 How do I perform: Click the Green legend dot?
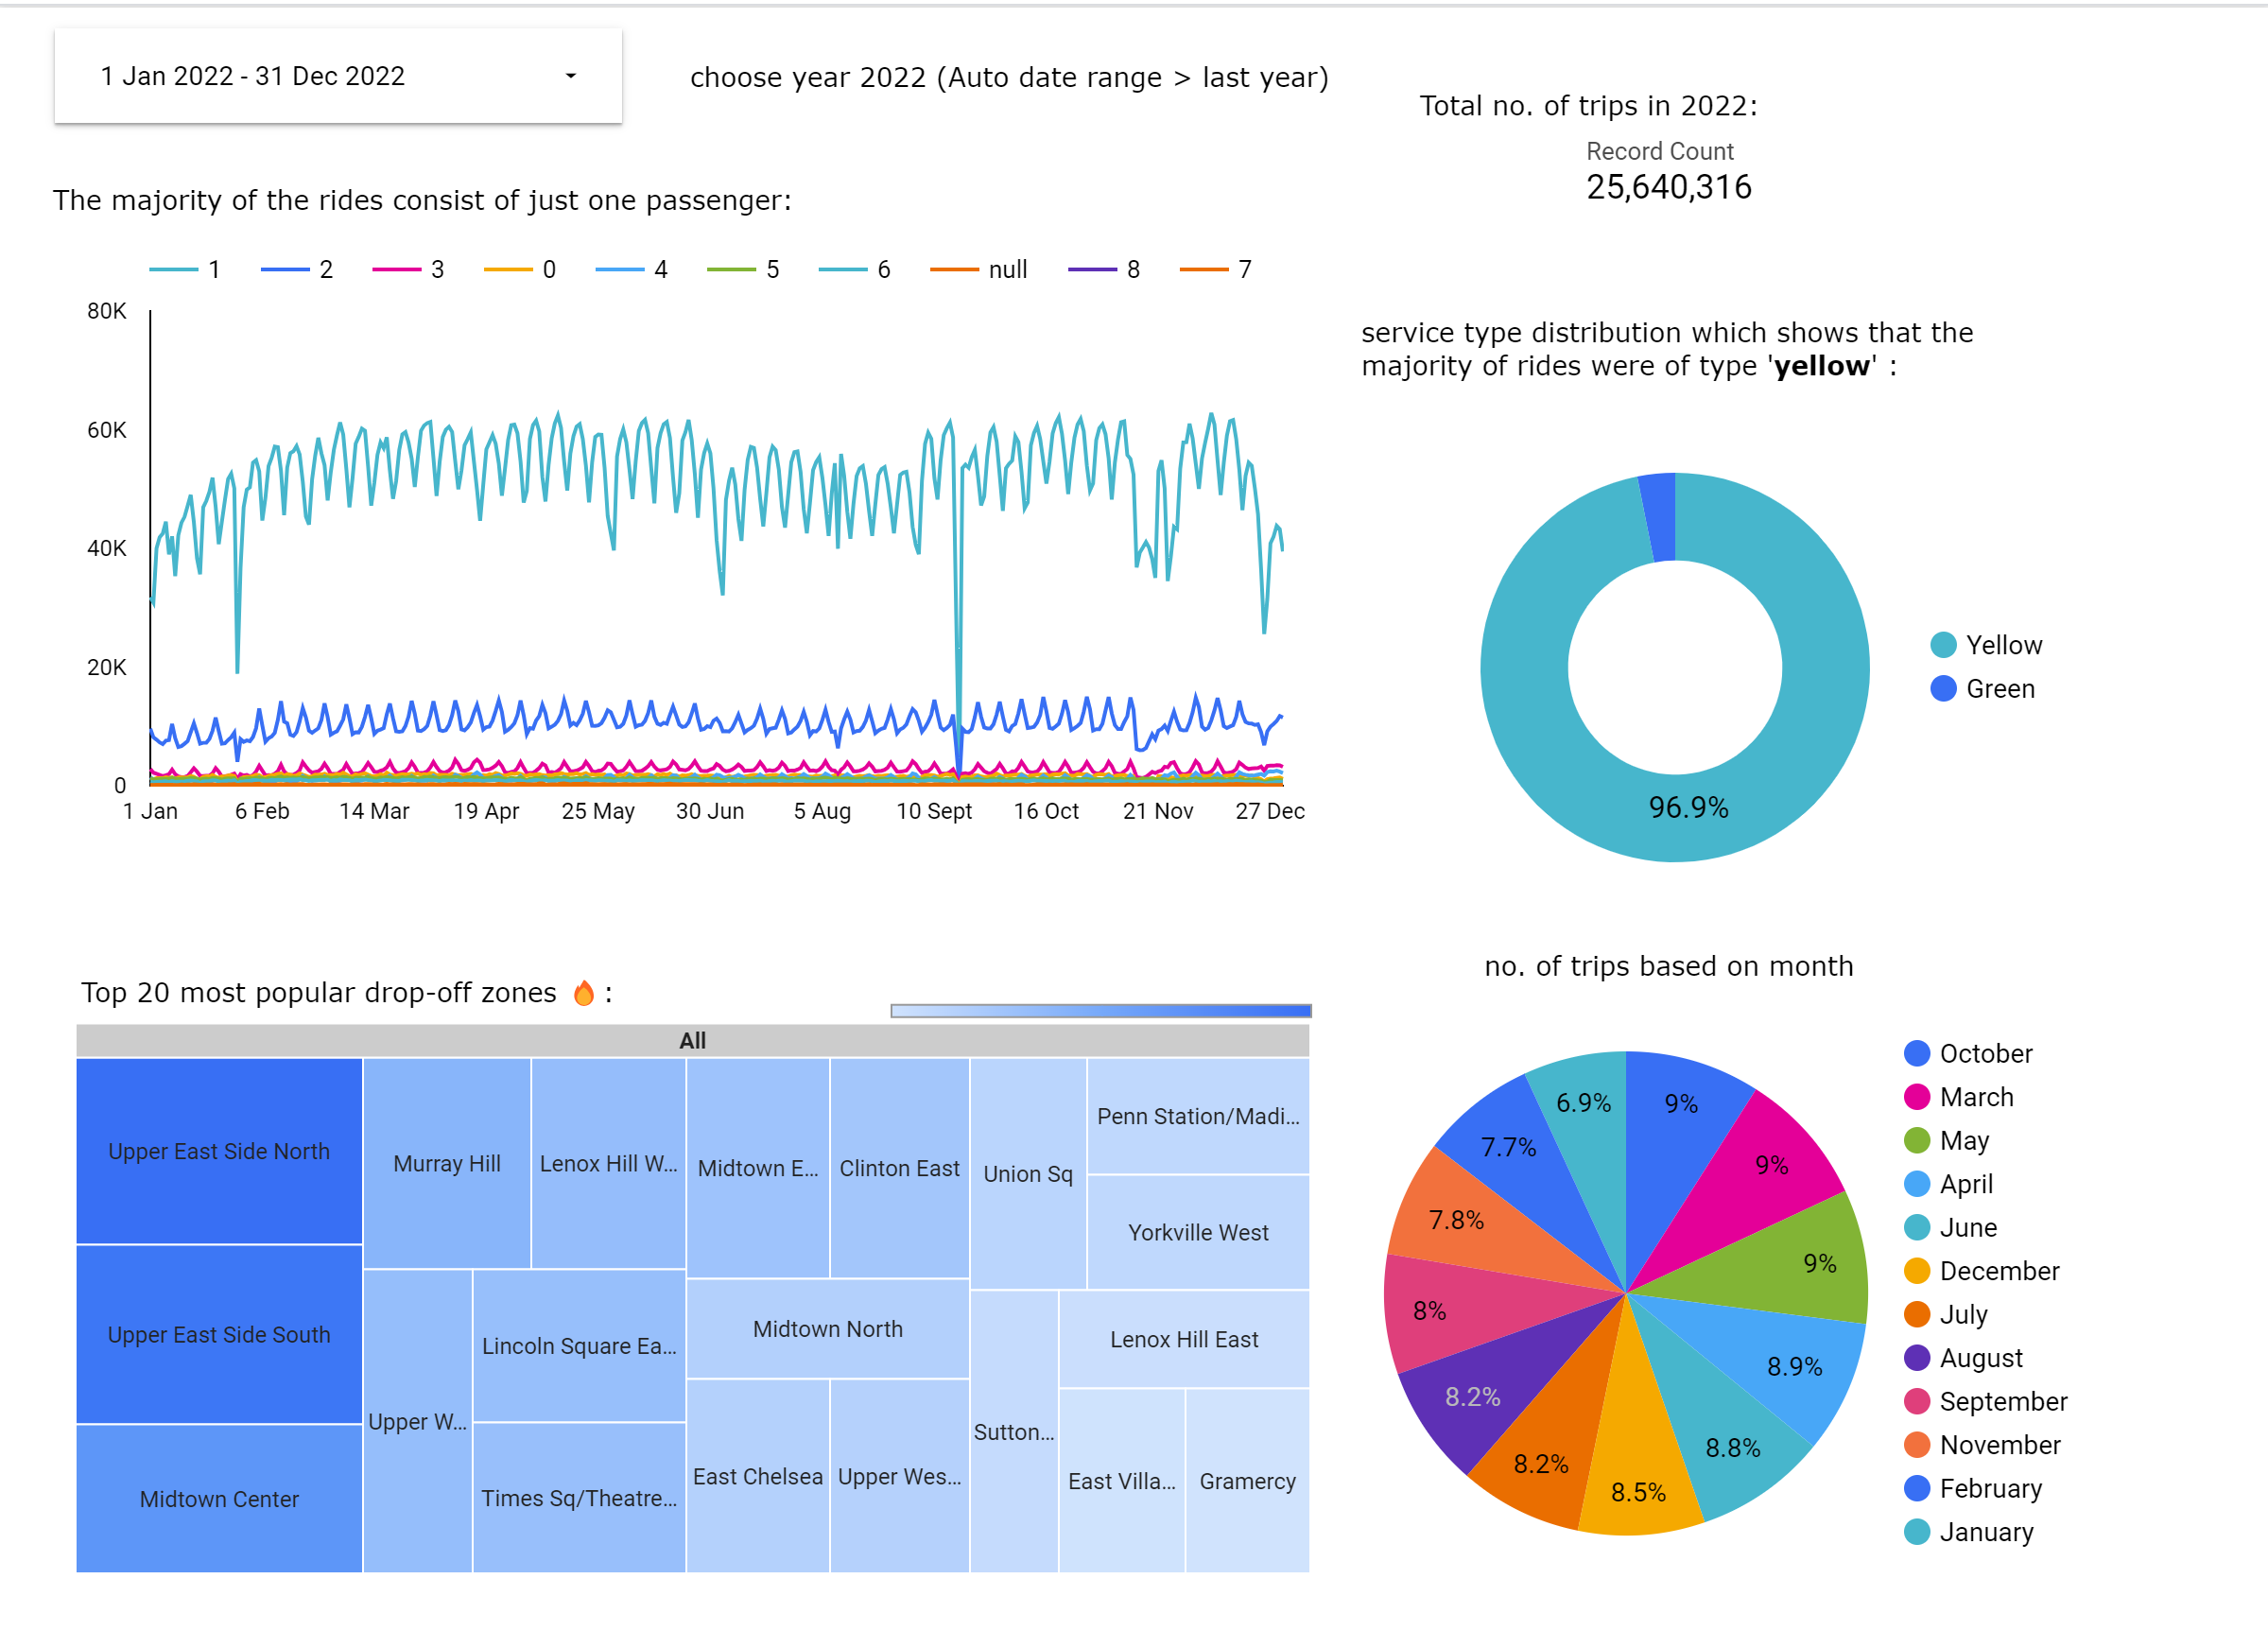[x=1942, y=689]
